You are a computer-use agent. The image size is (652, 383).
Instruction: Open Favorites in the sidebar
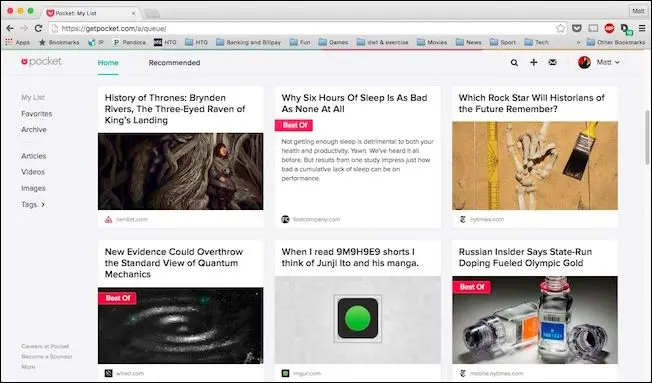37,114
